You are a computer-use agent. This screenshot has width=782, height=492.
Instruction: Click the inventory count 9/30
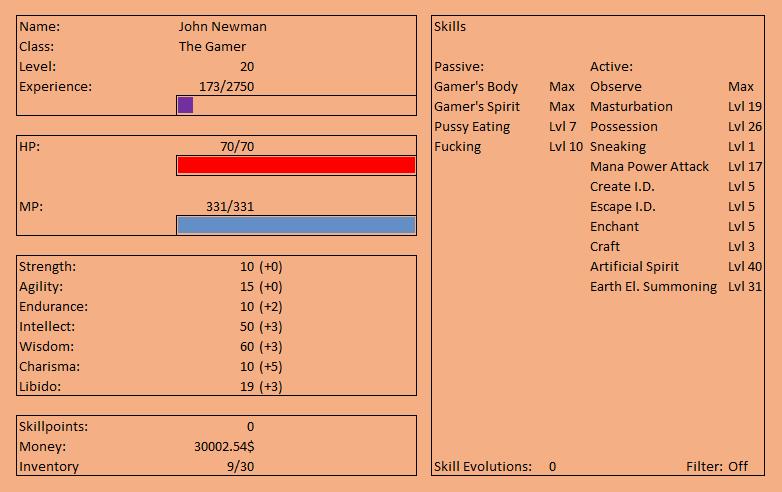240,467
